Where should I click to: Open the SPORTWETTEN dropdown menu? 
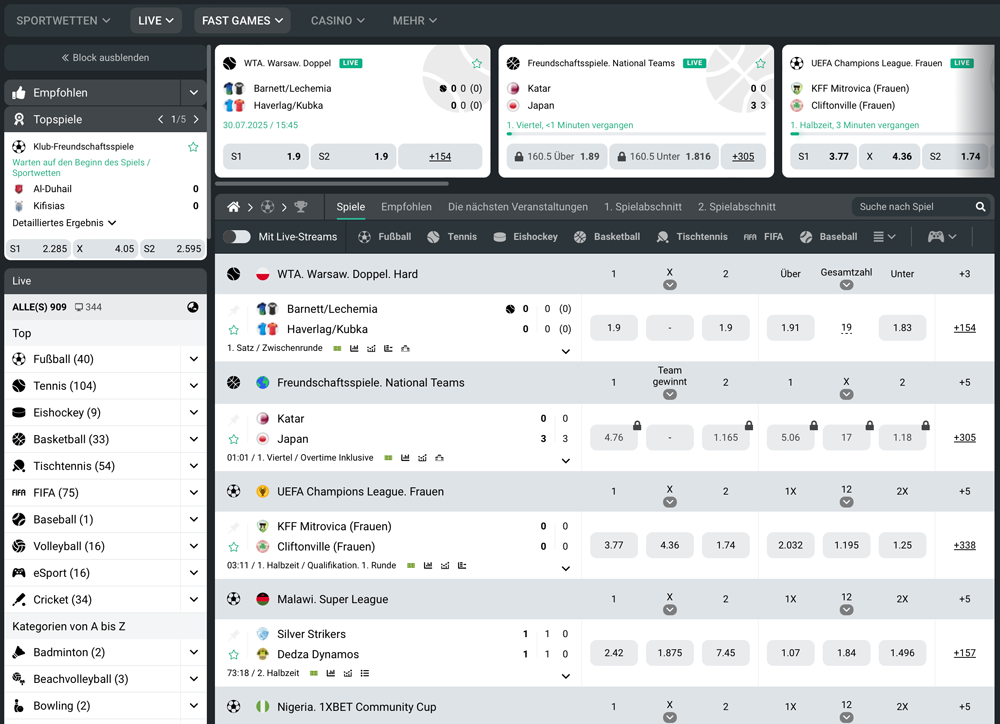pos(64,20)
